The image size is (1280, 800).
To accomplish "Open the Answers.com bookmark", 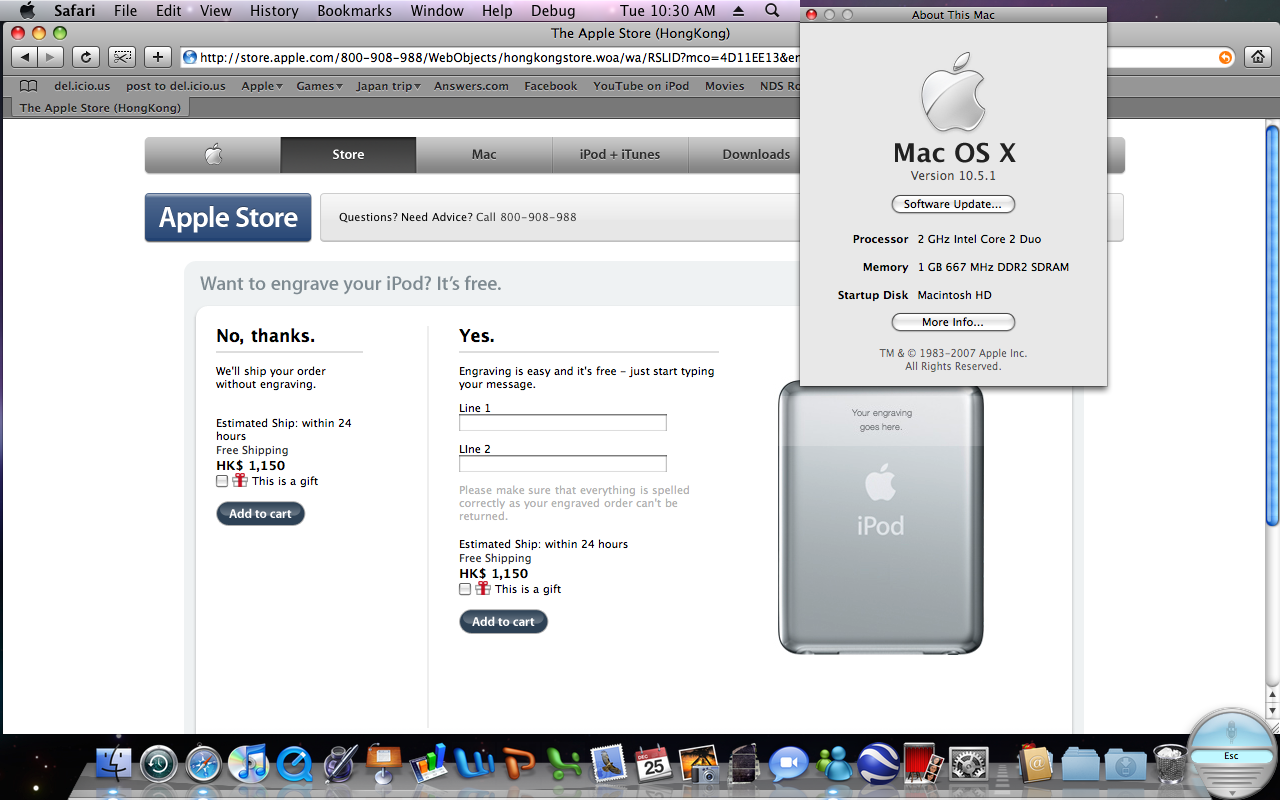I will click(471, 86).
